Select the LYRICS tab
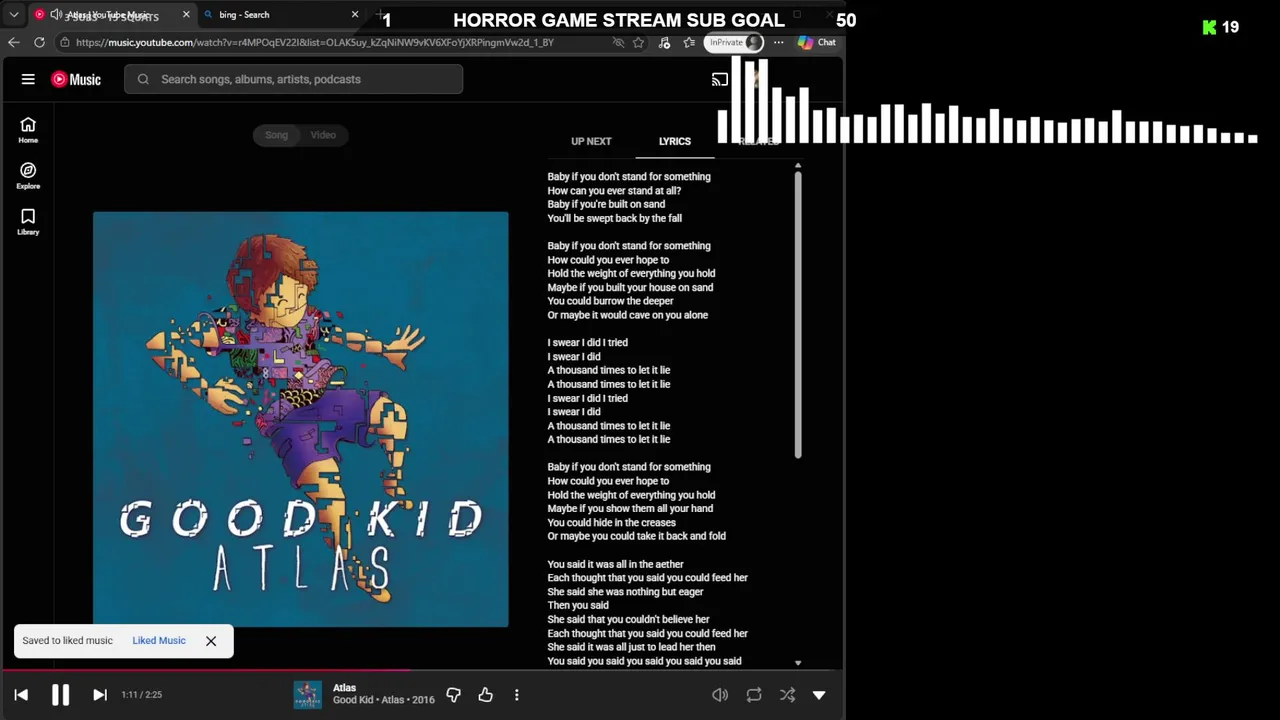The height and width of the screenshot is (720, 1280). (x=675, y=141)
